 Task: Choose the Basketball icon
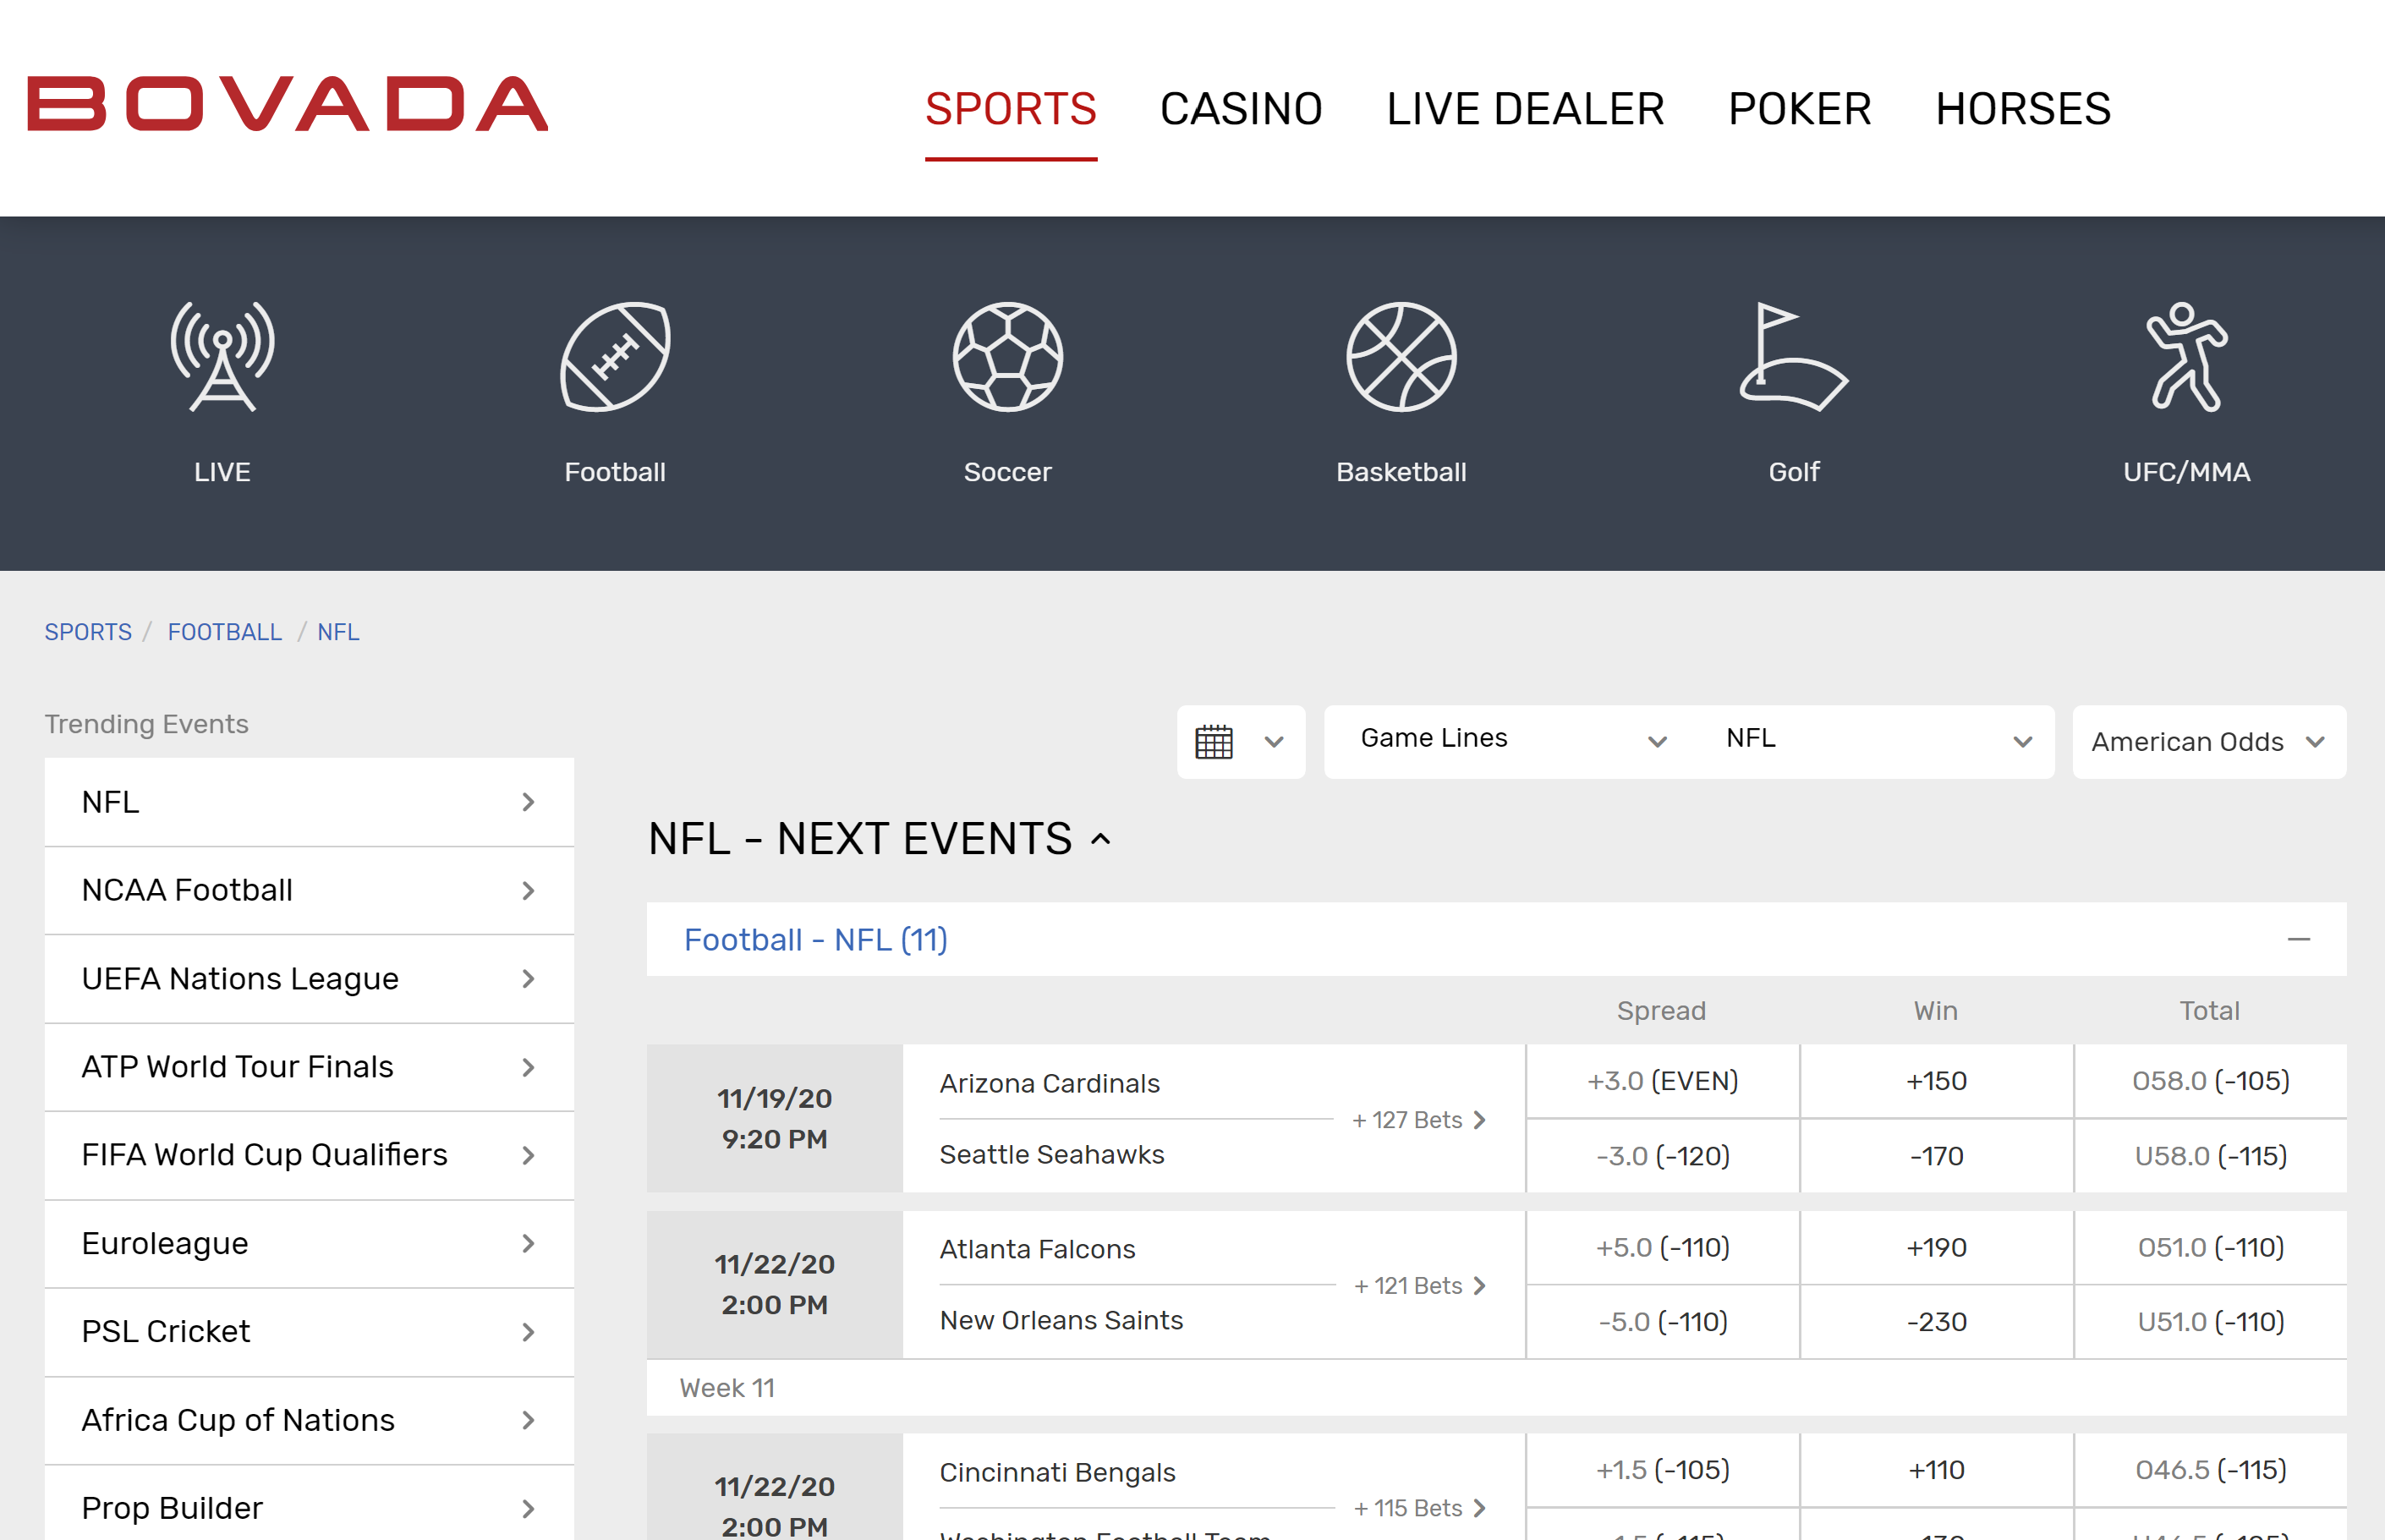[1400, 357]
